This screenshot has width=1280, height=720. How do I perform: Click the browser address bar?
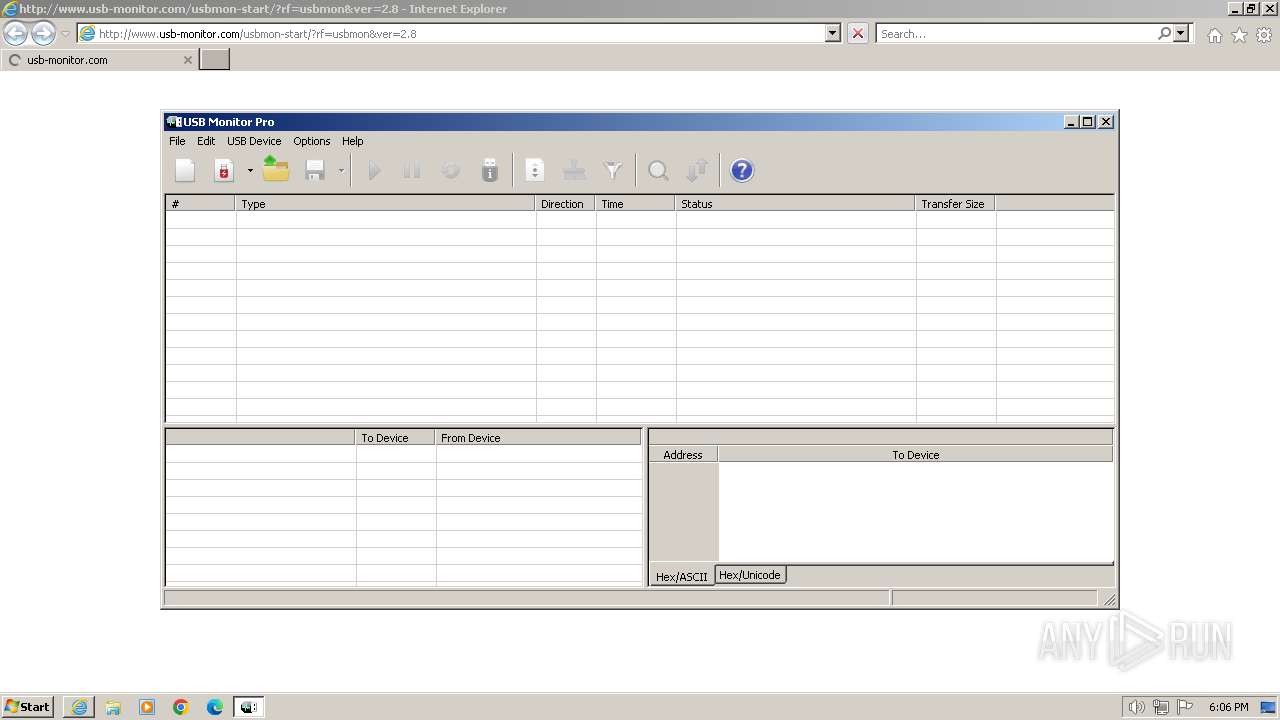(x=452, y=33)
